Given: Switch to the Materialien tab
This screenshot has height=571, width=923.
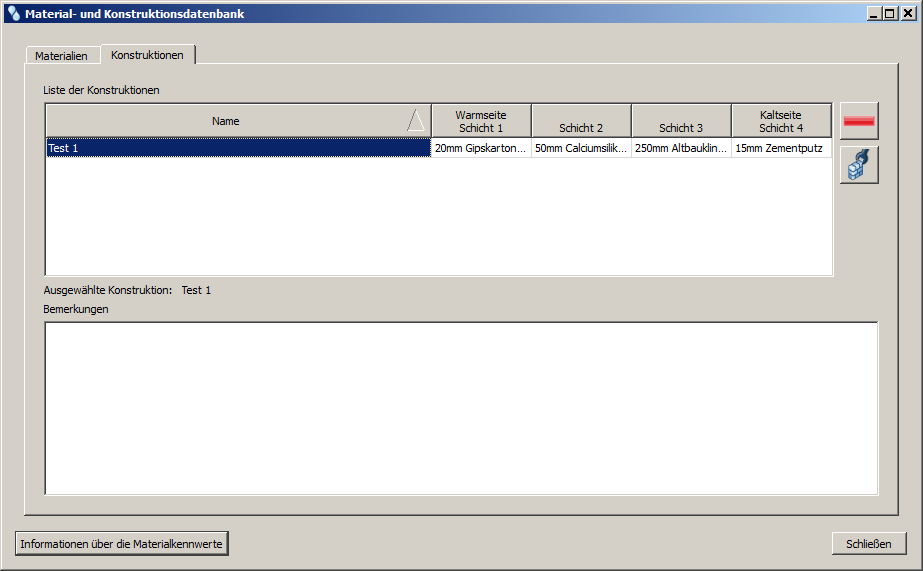Looking at the screenshot, I should (x=61, y=56).
